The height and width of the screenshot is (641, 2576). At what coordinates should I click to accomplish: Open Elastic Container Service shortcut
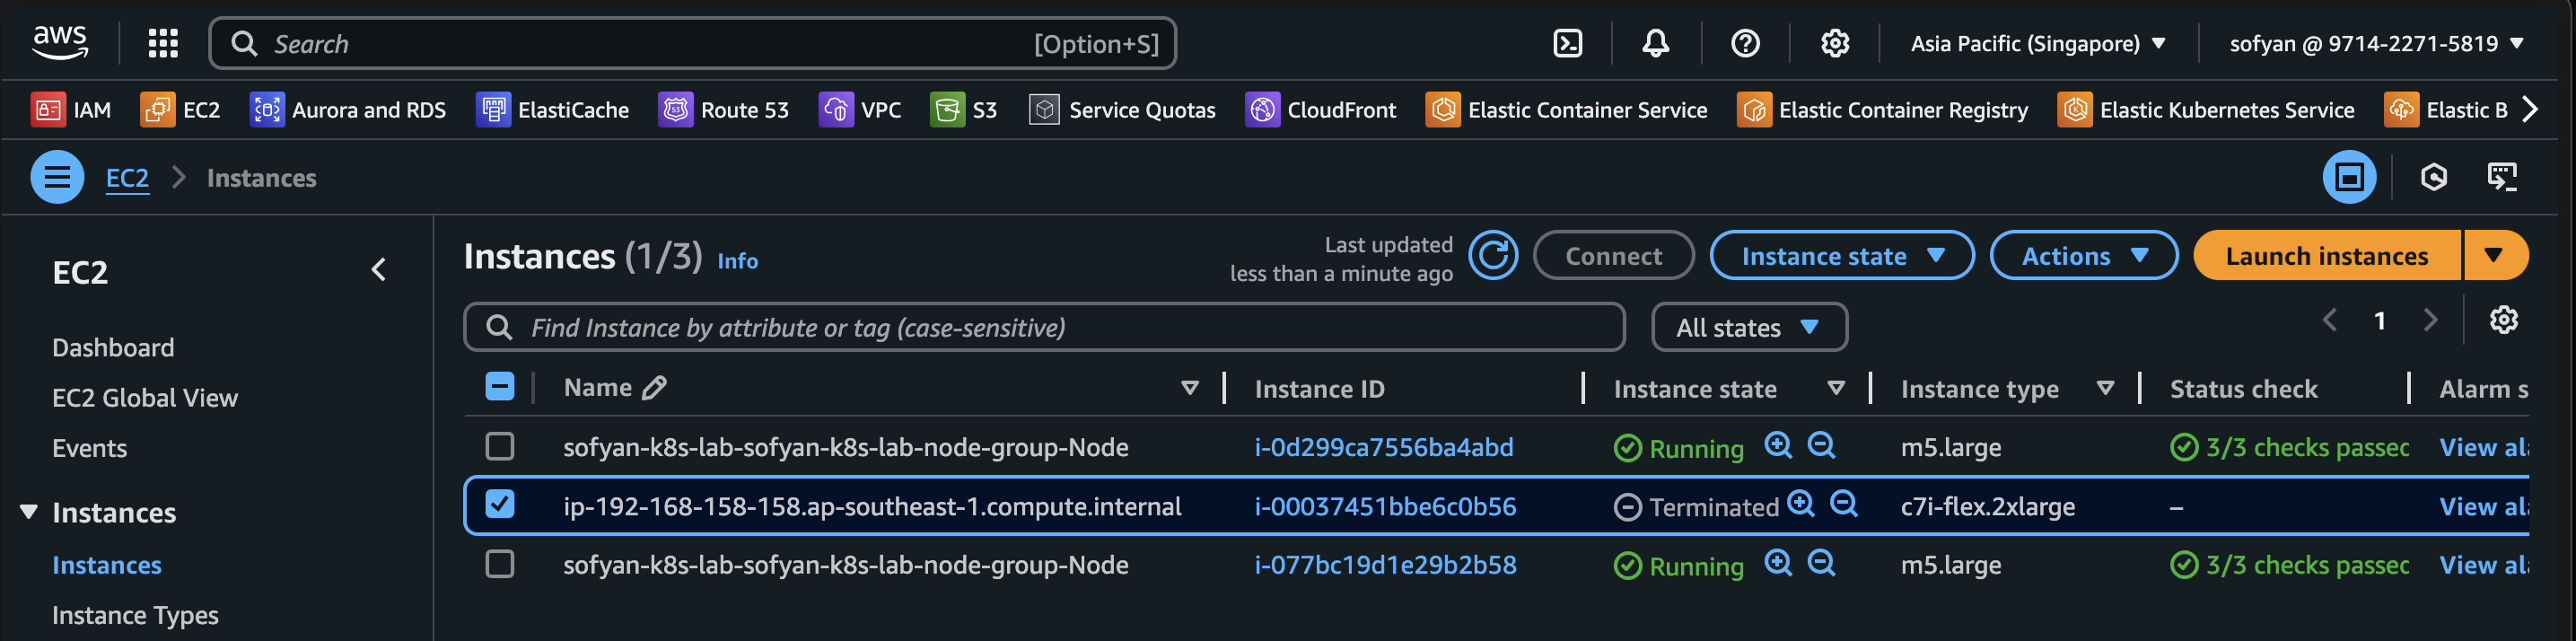1567,110
